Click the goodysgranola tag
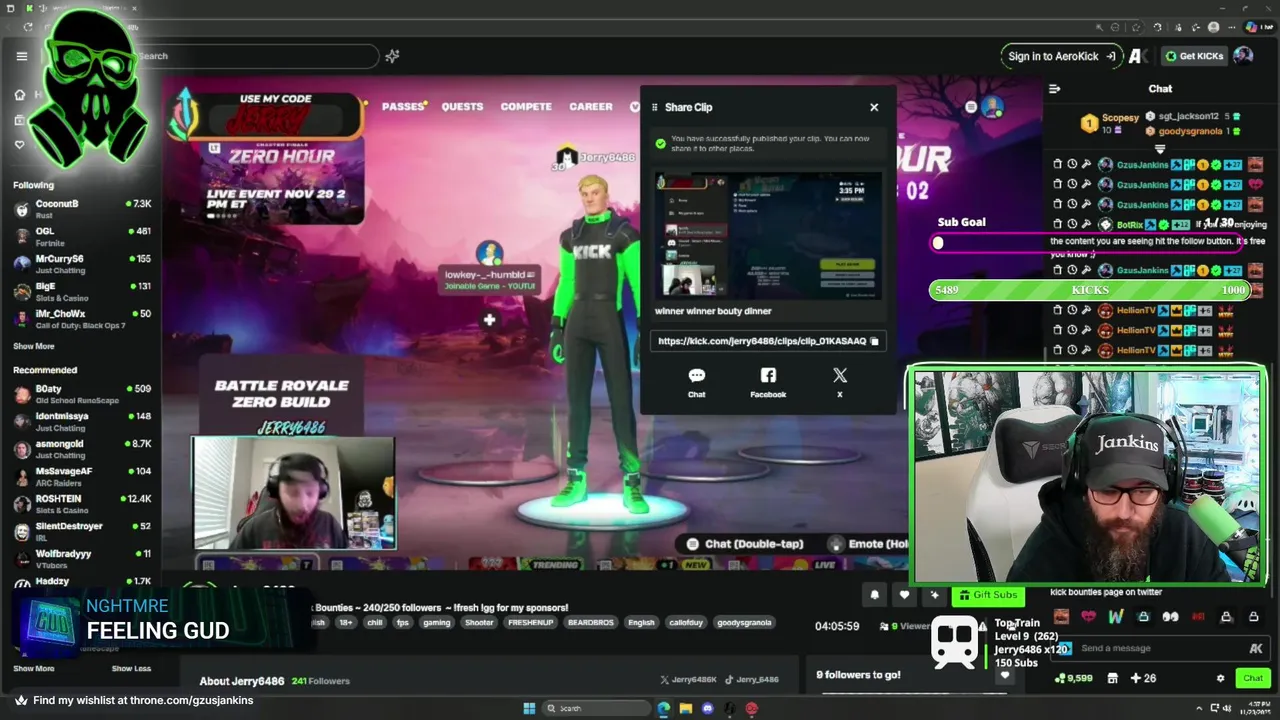 [744, 623]
